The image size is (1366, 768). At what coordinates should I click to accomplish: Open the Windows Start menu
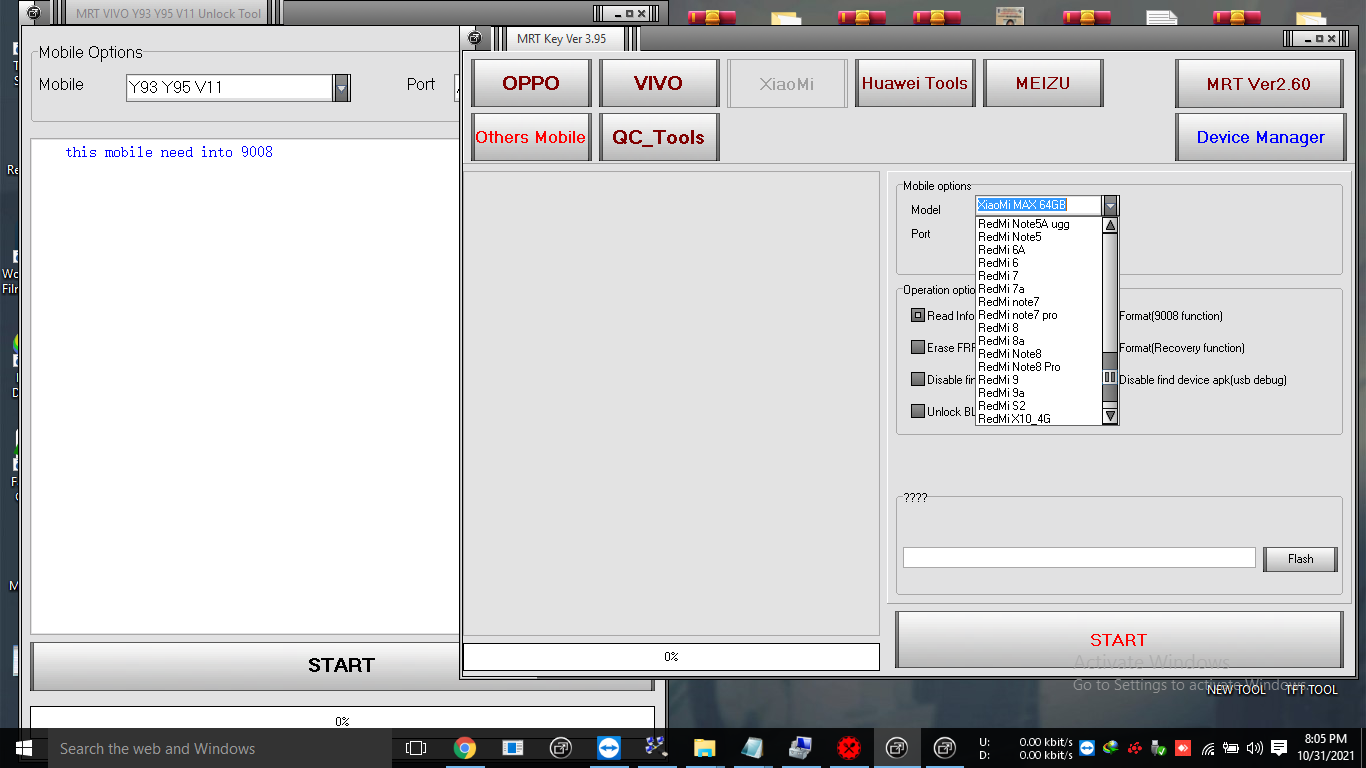[24, 748]
